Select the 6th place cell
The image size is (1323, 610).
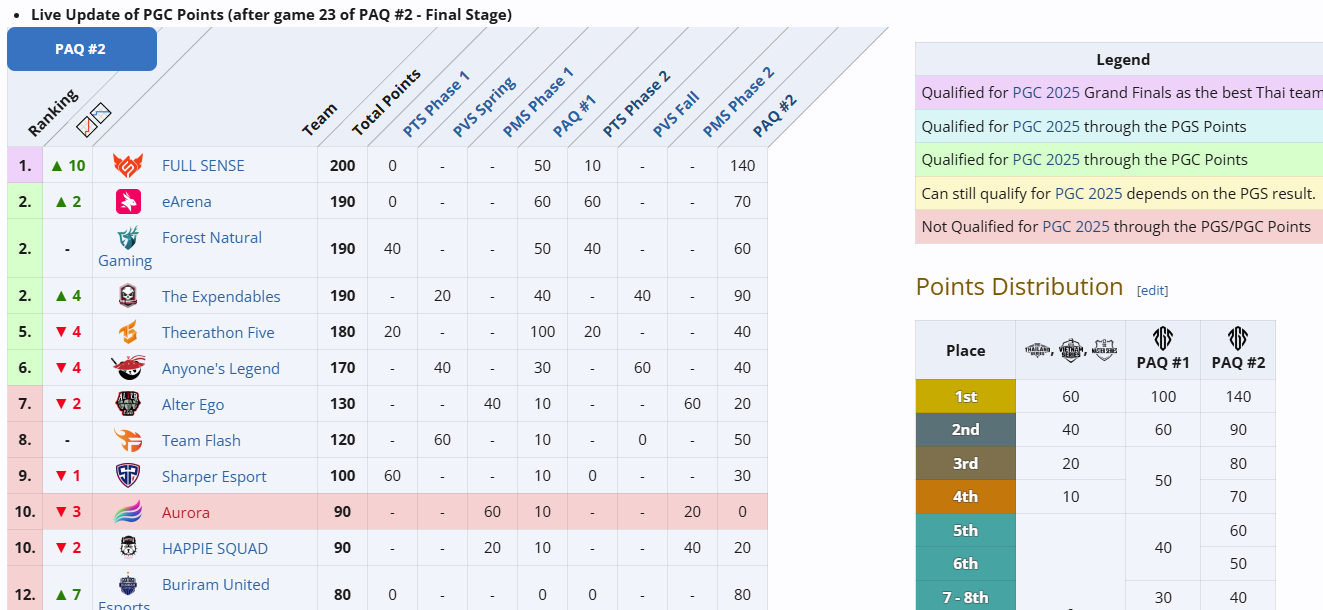coord(965,564)
